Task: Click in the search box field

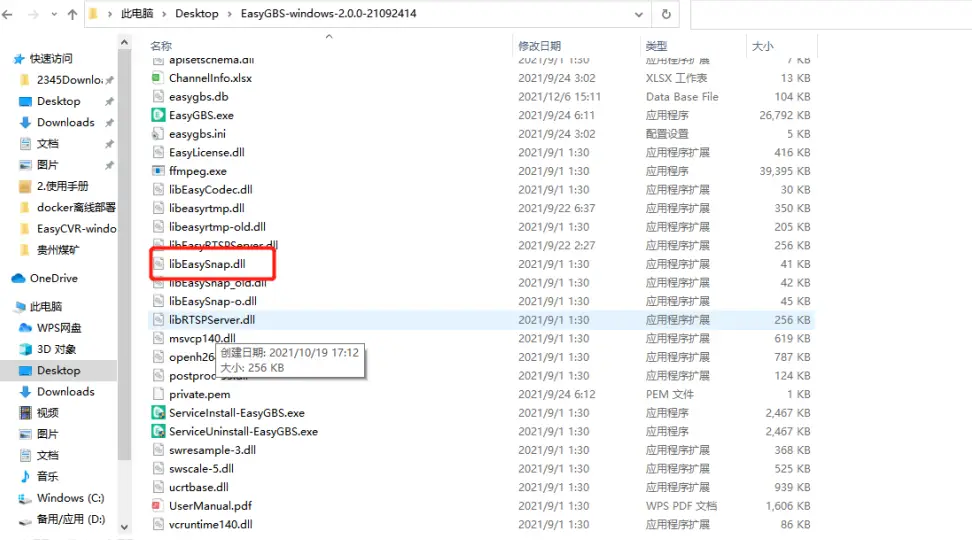Action: point(830,15)
